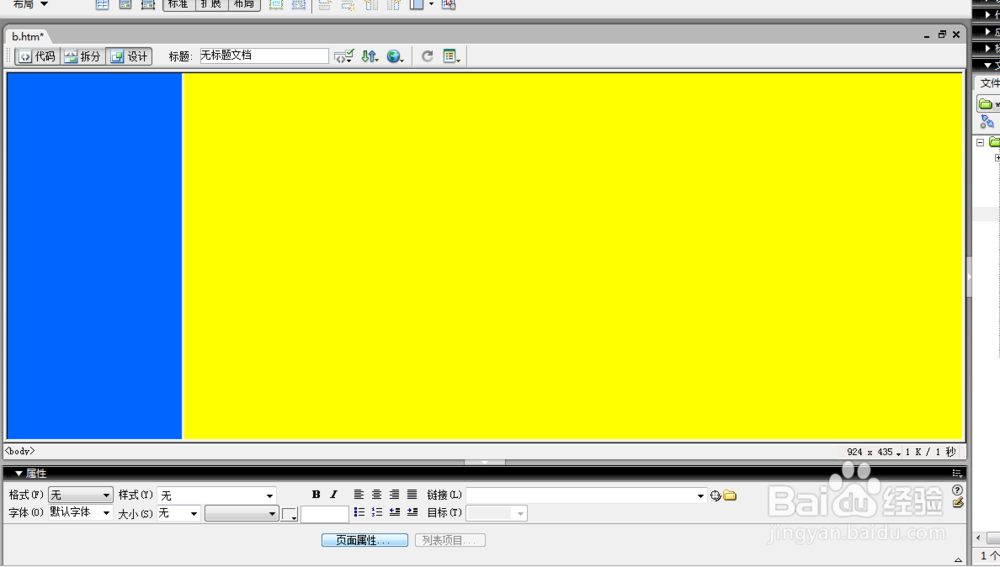Collapse the 文件 files panel group
Image resolution: width=1000 pixels, height=567 pixels.
(988, 65)
